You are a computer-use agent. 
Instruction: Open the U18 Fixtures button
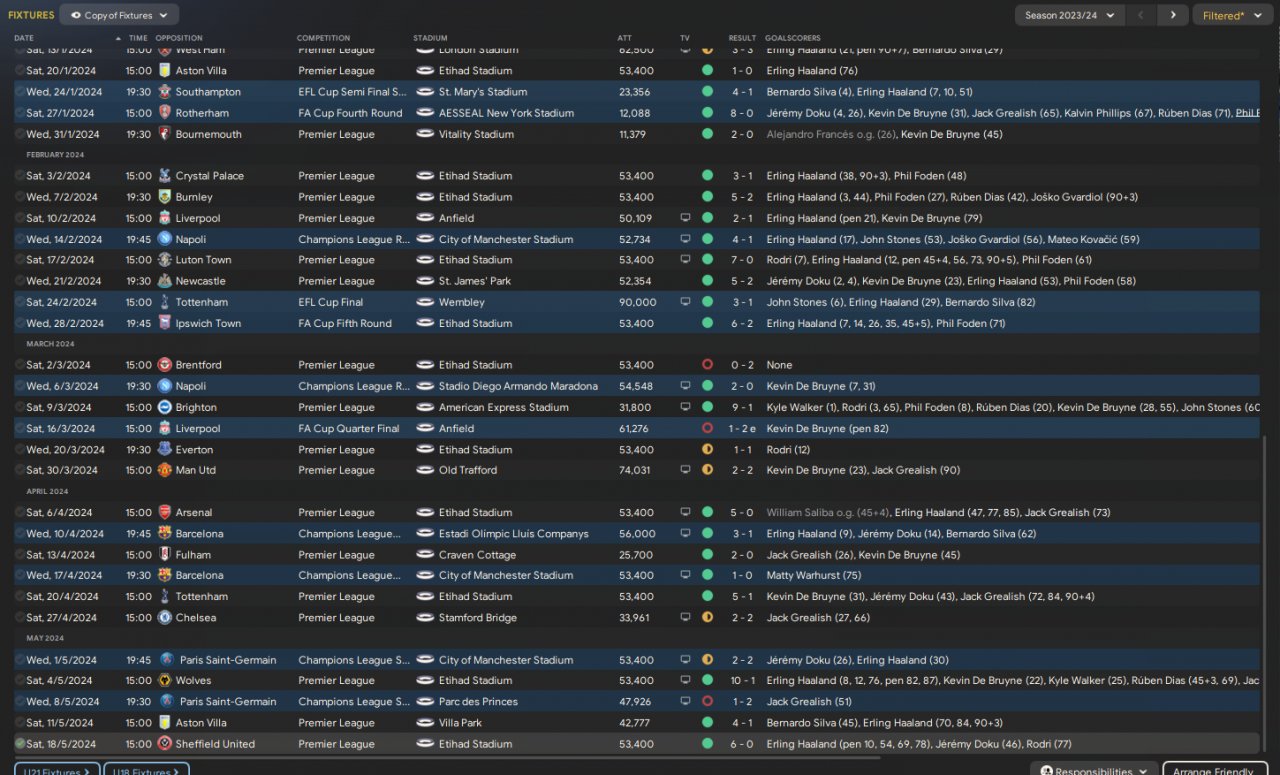click(x=146, y=771)
